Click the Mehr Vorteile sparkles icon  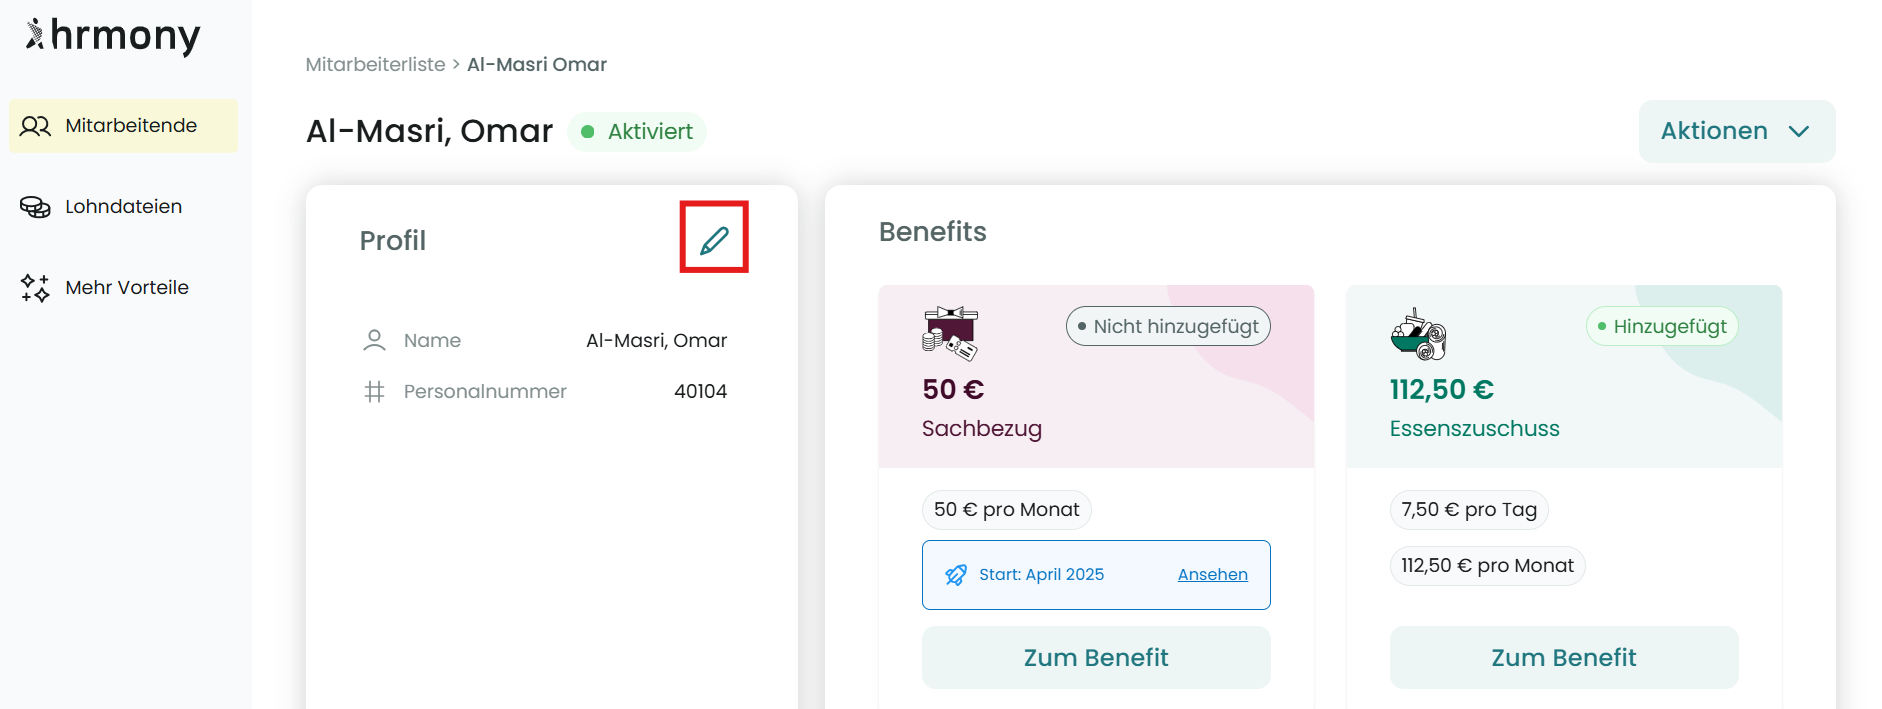(35, 288)
